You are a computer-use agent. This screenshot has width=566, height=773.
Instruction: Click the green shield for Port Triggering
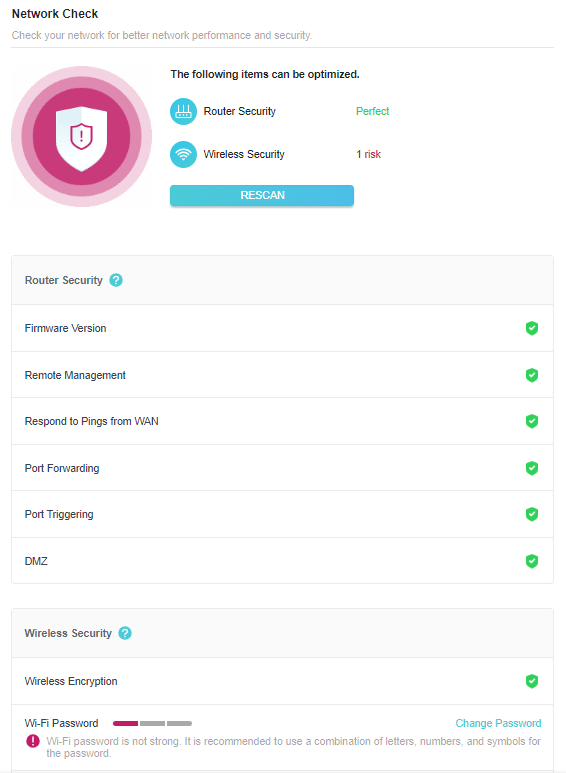click(531, 514)
